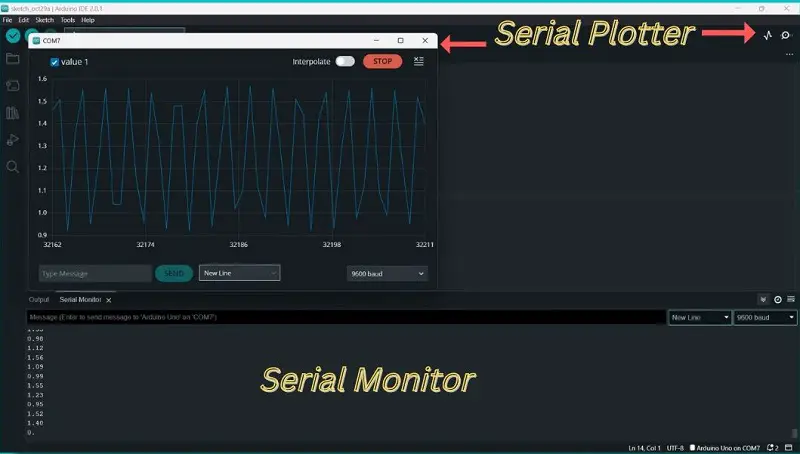This screenshot has width=800, height=454.
Task: Open the Search magnifier sidebar icon
Action: (13, 167)
